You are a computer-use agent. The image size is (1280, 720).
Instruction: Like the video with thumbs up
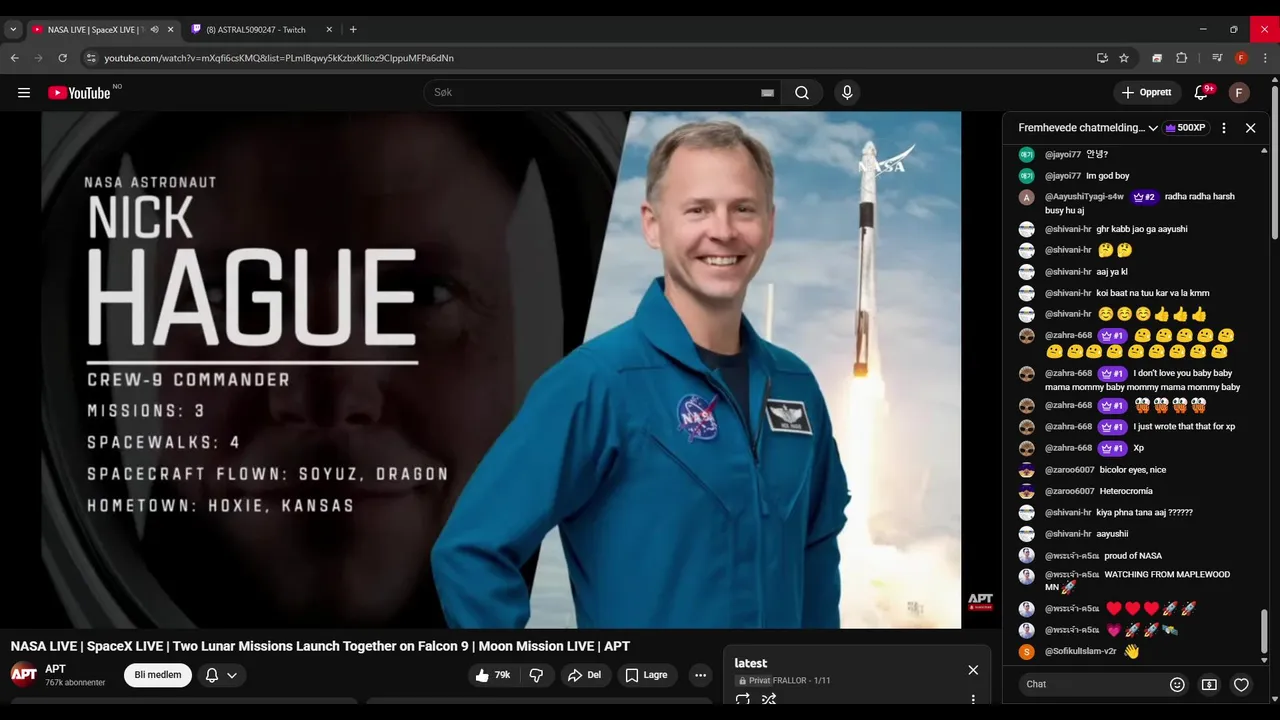click(x=493, y=675)
